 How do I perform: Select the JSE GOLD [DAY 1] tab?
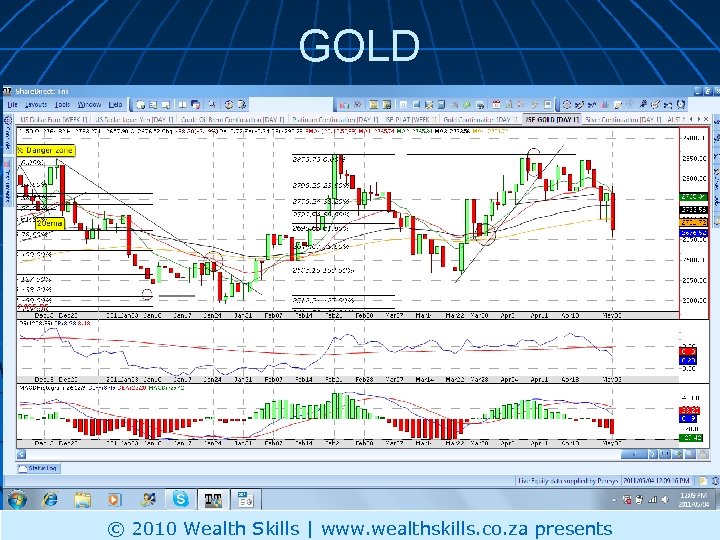tap(552, 119)
